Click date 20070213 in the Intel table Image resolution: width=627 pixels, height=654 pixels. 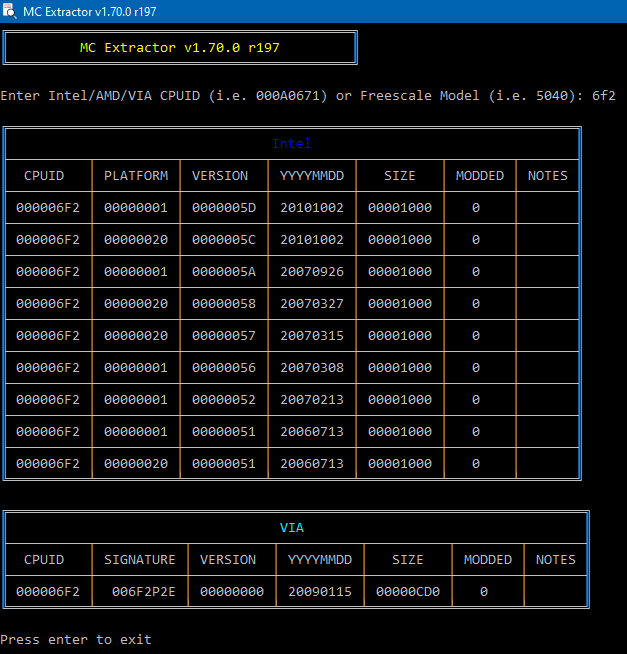312,400
